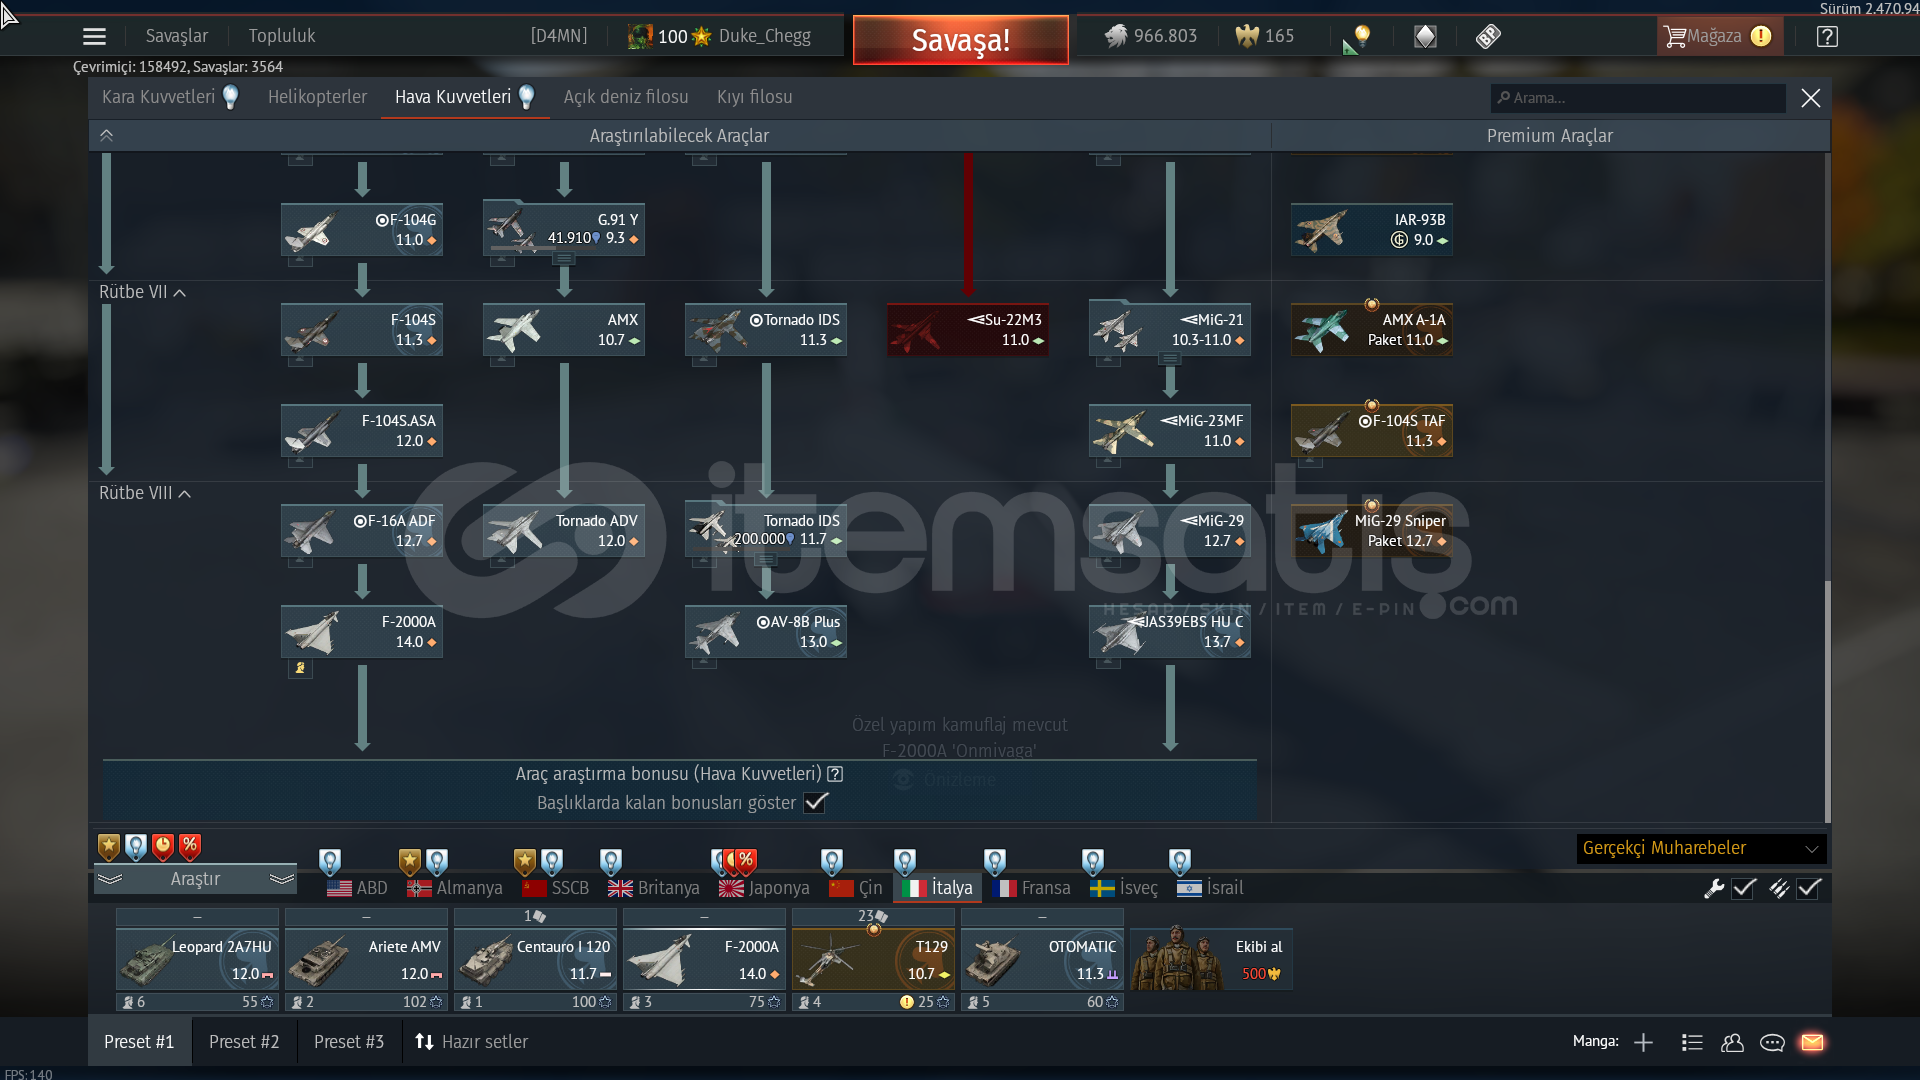Viewport: 1920px width, 1080px height.
Task: Click the Arama search field
Action: point(1638,98)
